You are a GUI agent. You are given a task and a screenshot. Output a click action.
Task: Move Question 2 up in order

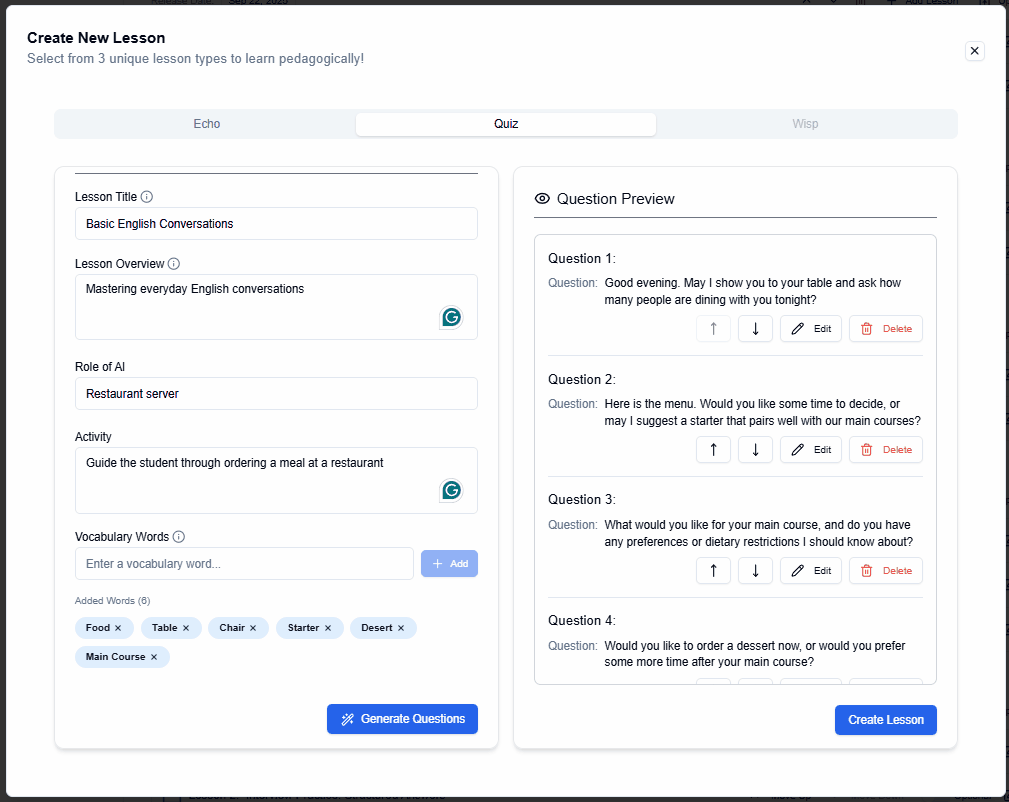pos(713,450)
